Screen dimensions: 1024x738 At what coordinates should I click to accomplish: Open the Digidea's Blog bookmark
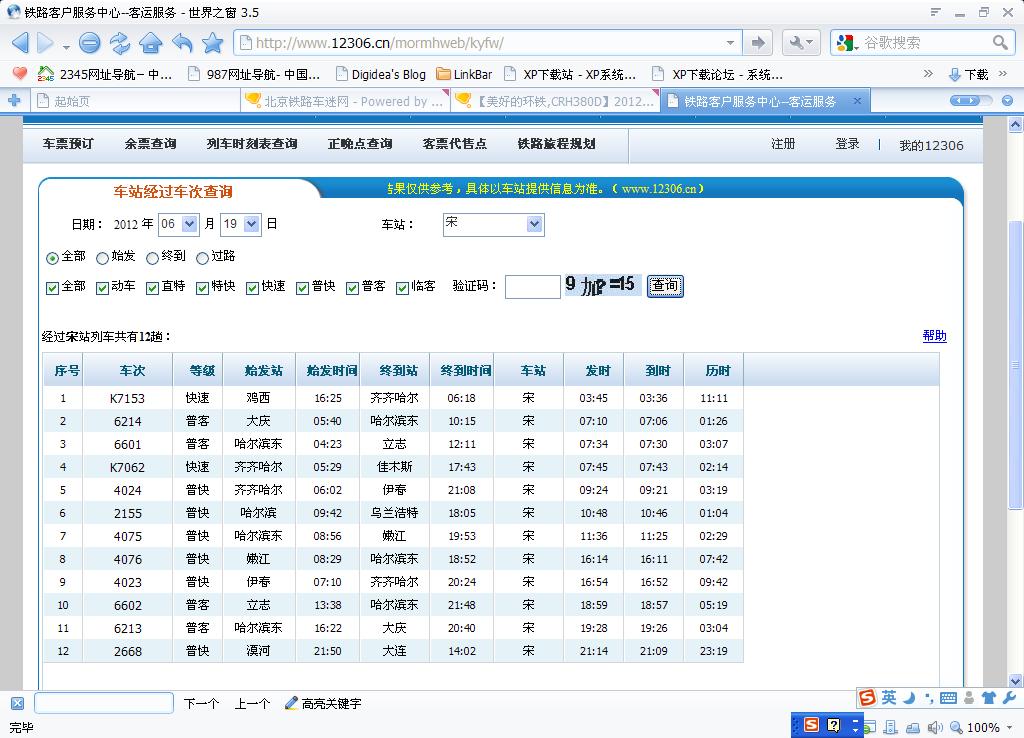[381, 74]
